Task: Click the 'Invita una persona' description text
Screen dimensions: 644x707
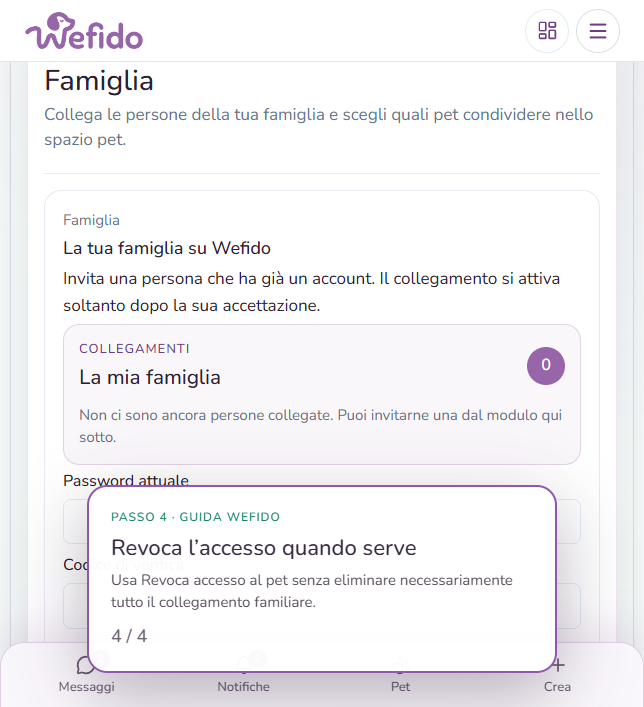Action: 312,292
